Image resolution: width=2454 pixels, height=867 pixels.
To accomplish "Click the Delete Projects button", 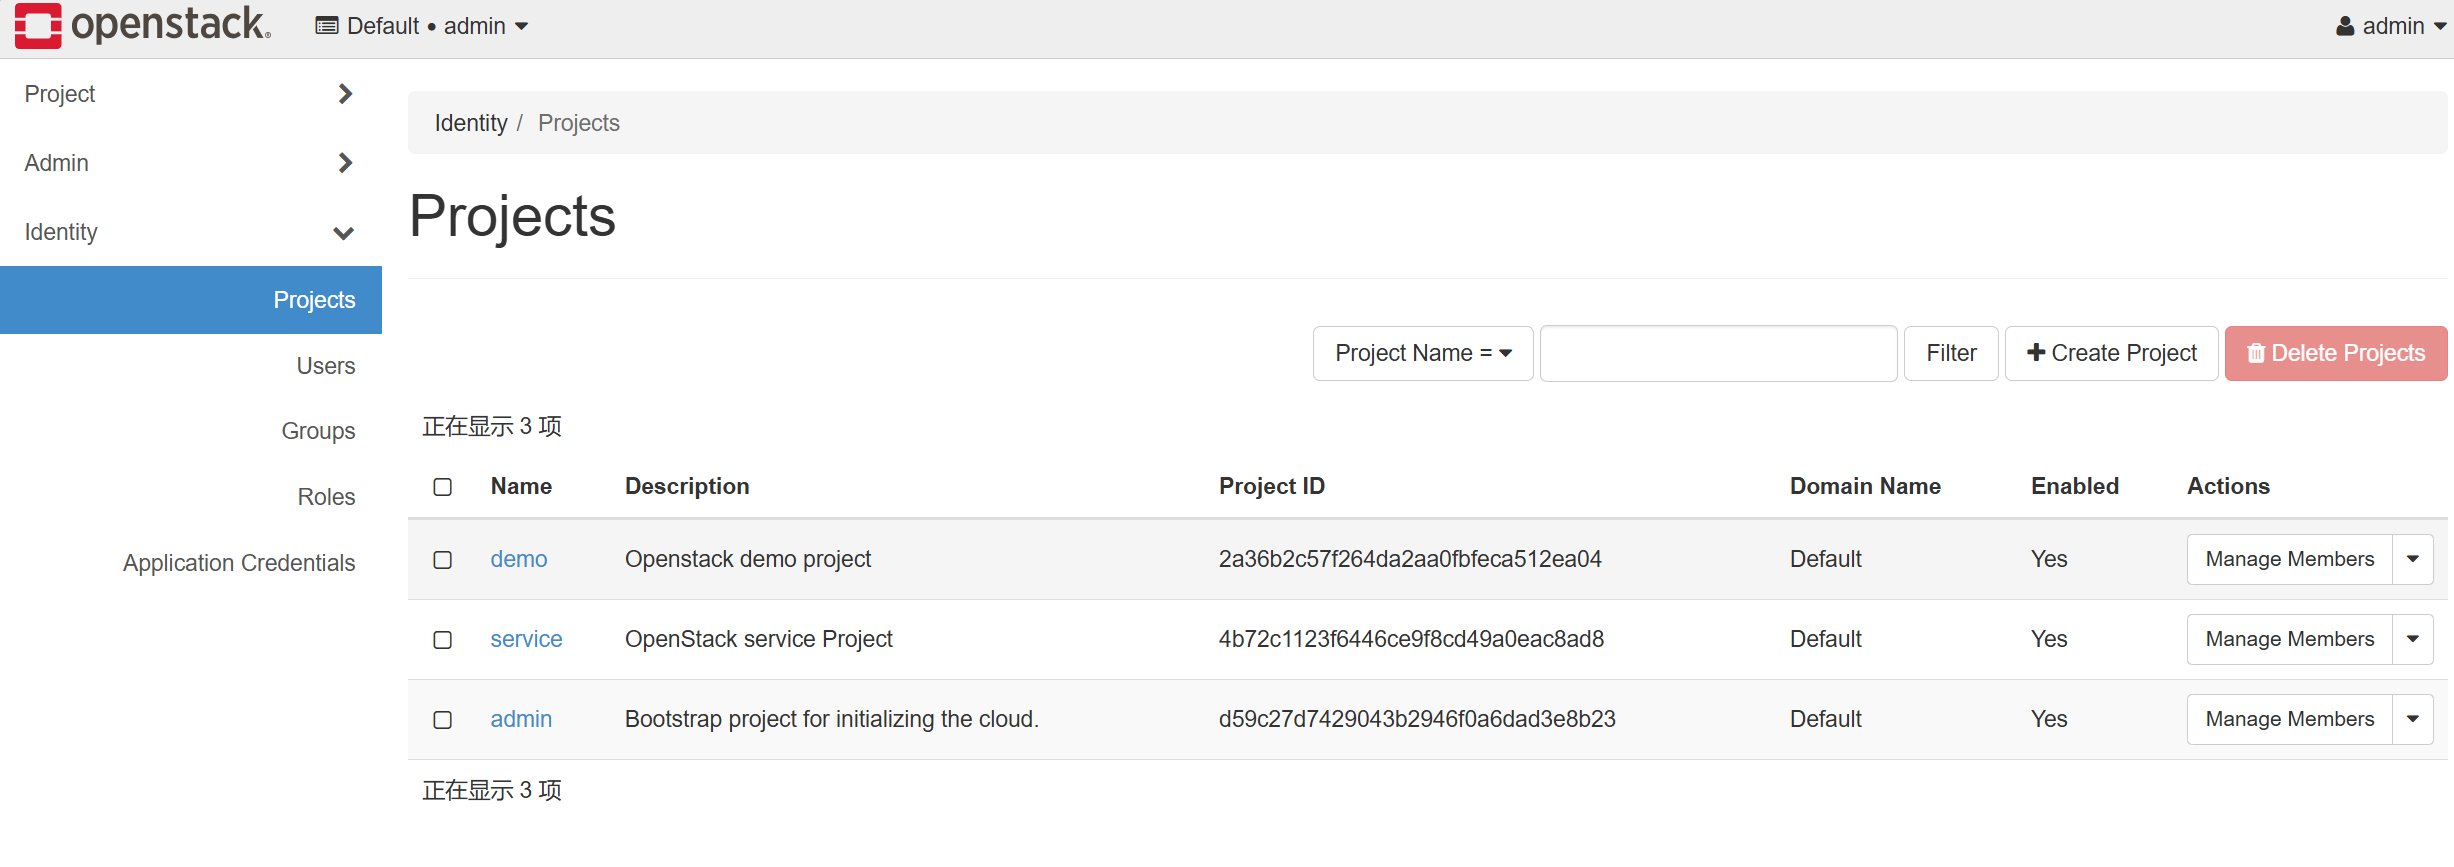I will [2336, 353].
